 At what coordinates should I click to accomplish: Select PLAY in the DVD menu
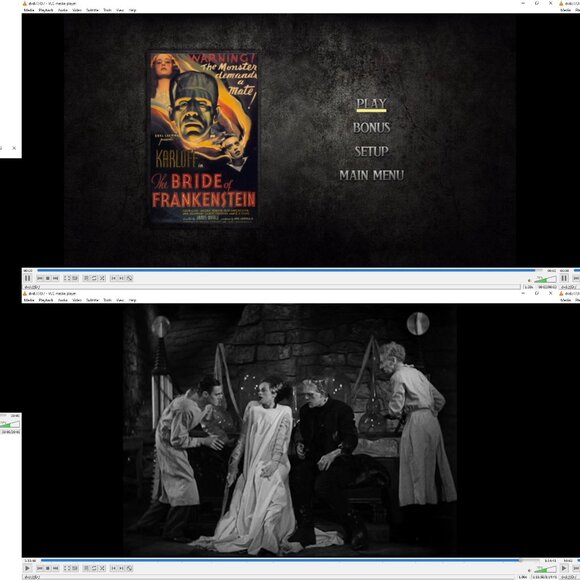(371, 104)
